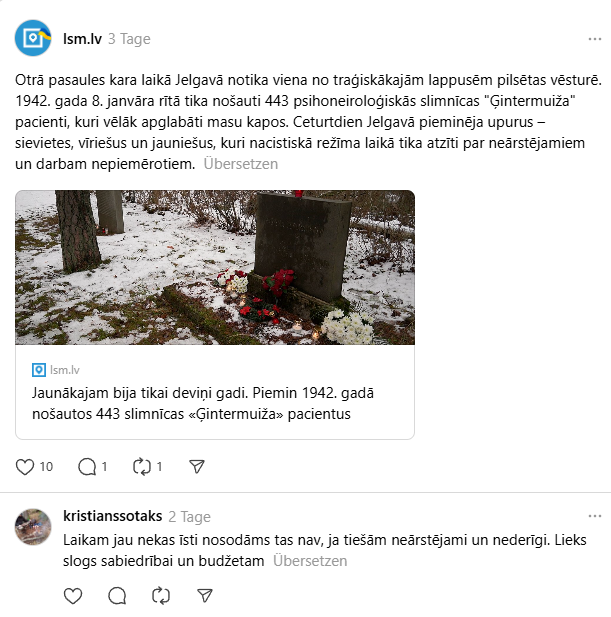This screenshot has width=611, height=617.
Task: Open kristianssotaks profile picture
Action: 33,526
